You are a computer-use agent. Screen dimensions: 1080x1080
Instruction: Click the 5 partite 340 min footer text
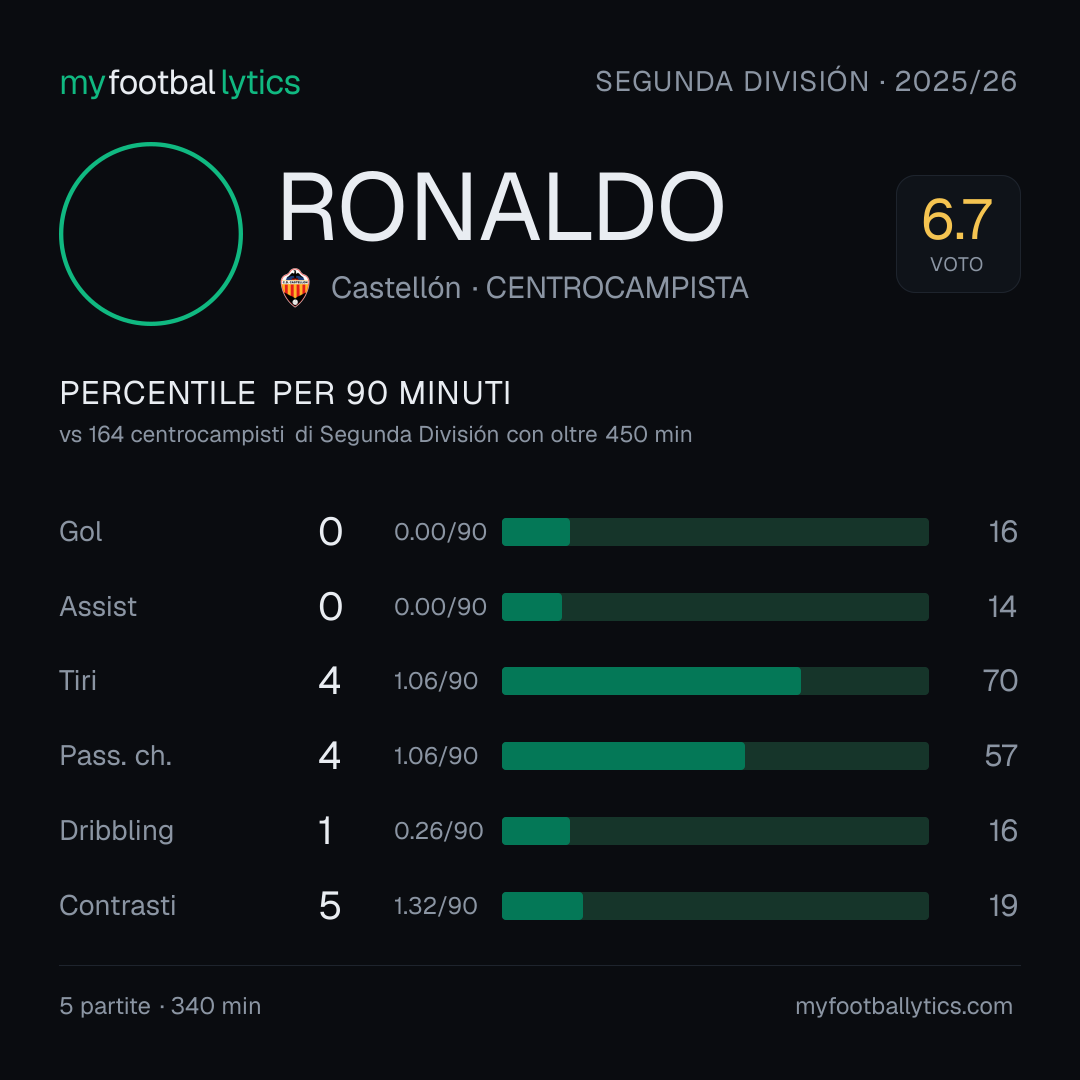coord(160,1006)
